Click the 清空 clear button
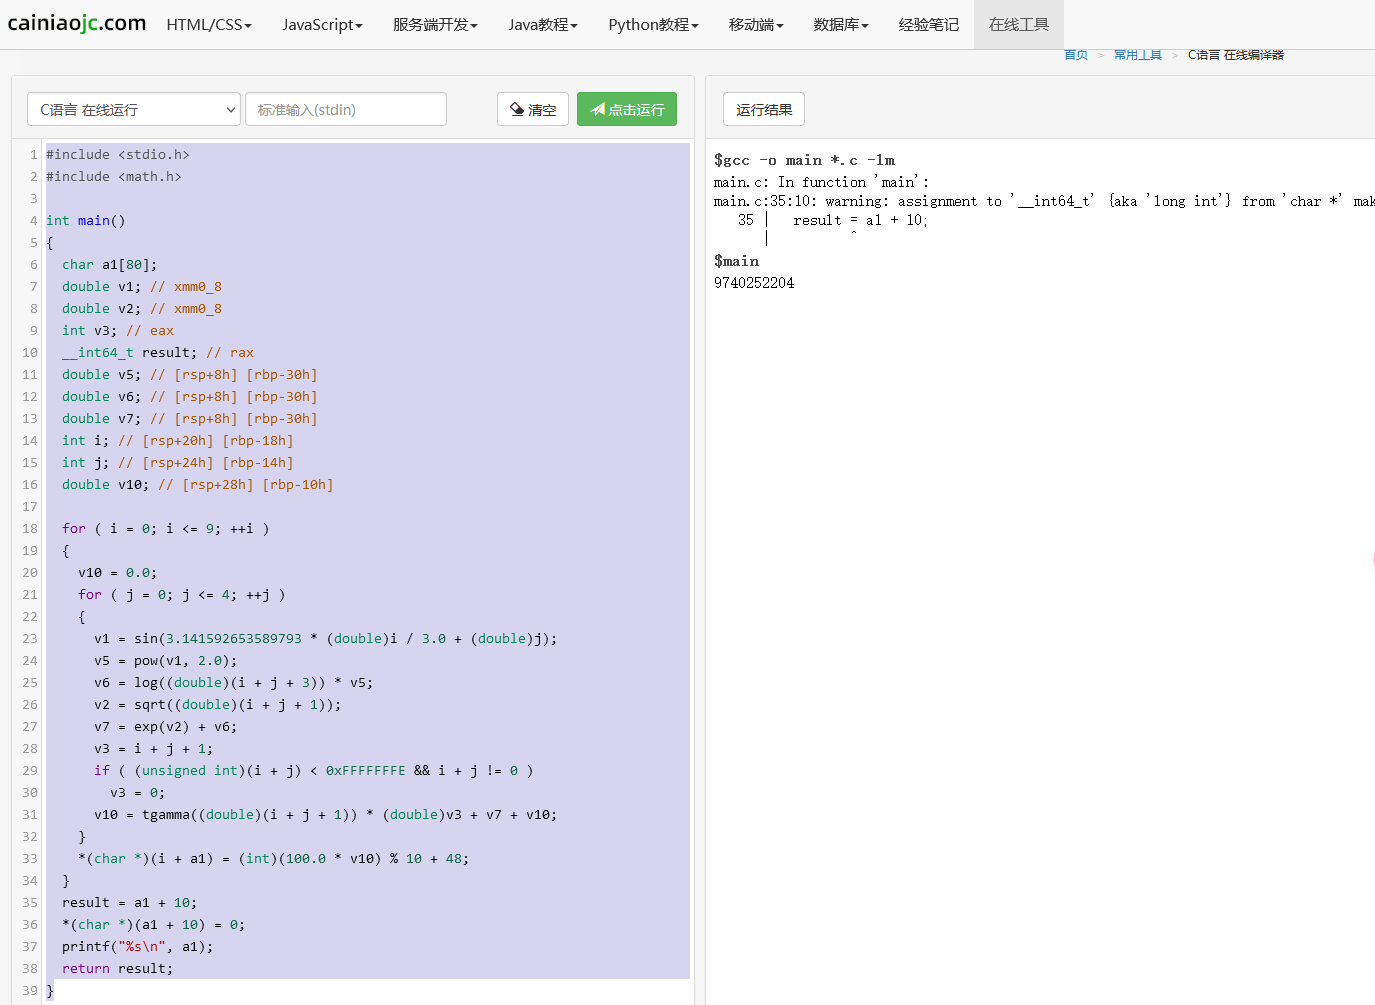This screenshot has width=1375, height=1005. [x=533, y=109]
